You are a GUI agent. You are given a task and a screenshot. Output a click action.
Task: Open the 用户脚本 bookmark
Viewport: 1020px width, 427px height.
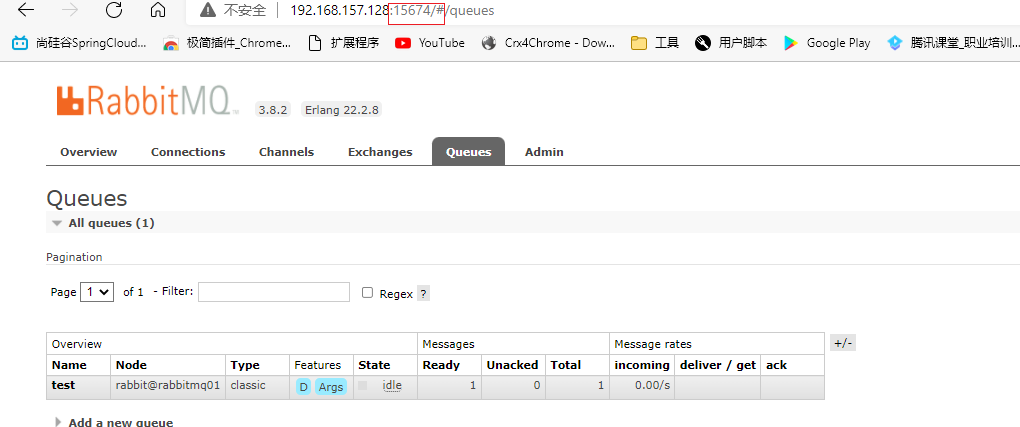click(x=731, y=43)
